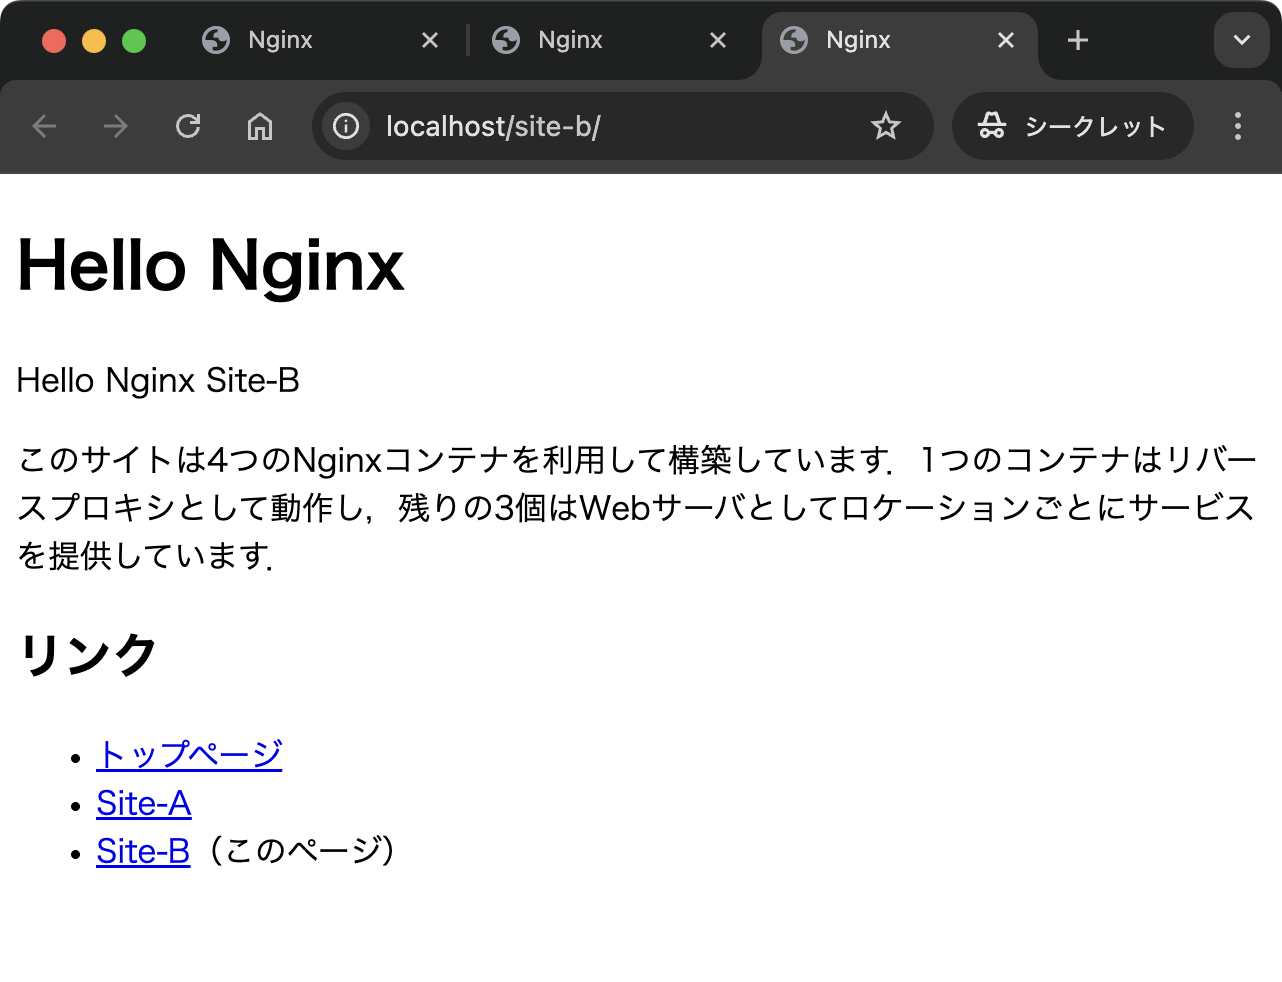
Task: Click the browser back arrow
Action: click(x=44, y=126)
